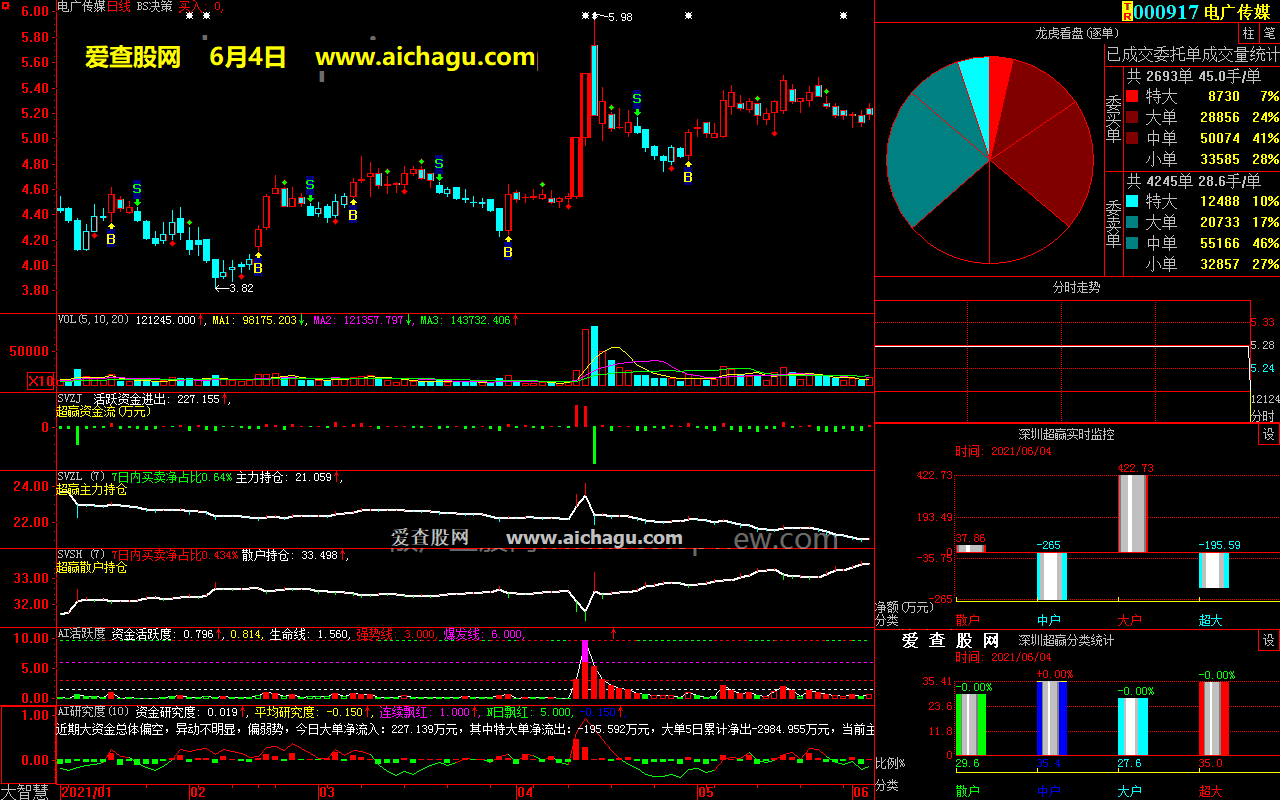The image size is (1280, 800).
Task: Click the MA3: 143732.406 value
Action: point(465,321)
